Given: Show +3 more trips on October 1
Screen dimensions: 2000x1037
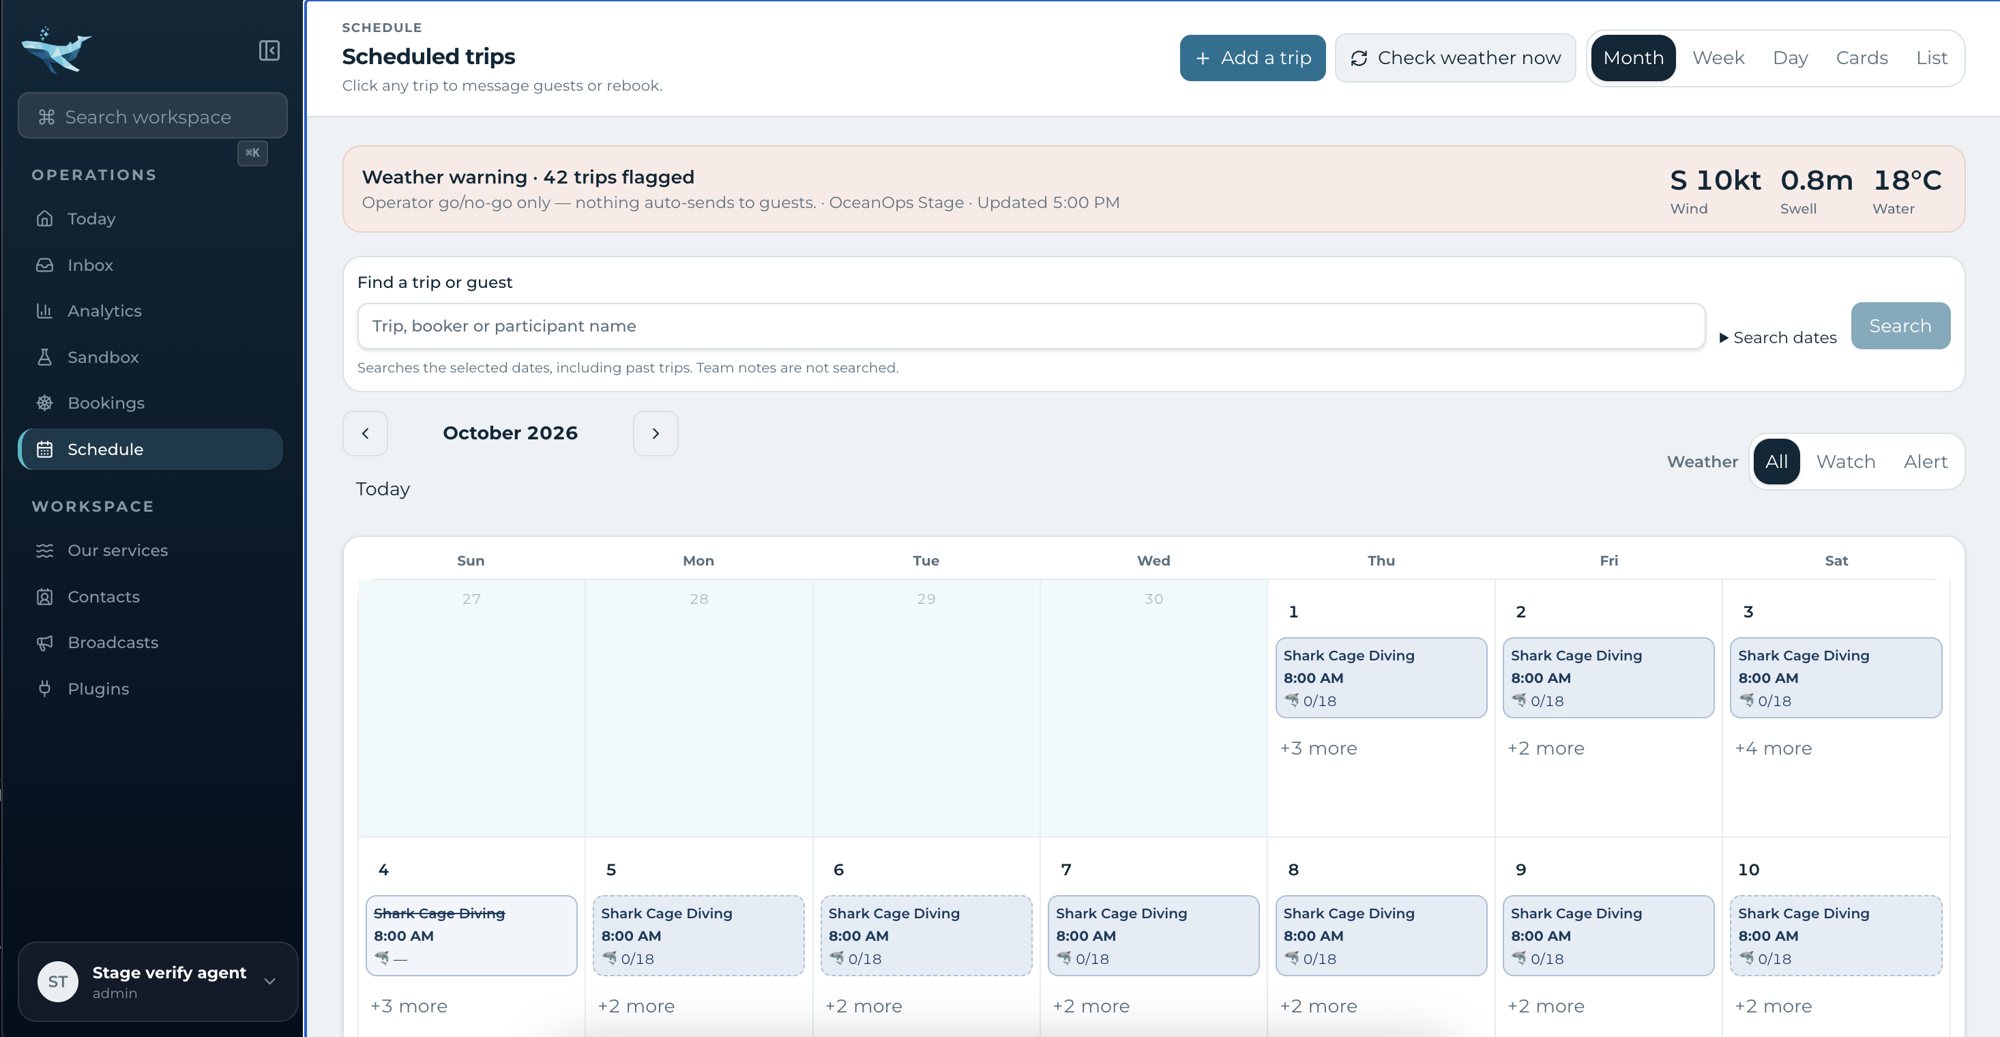Looking at the screenshot, I should (x=1319, y=749).
